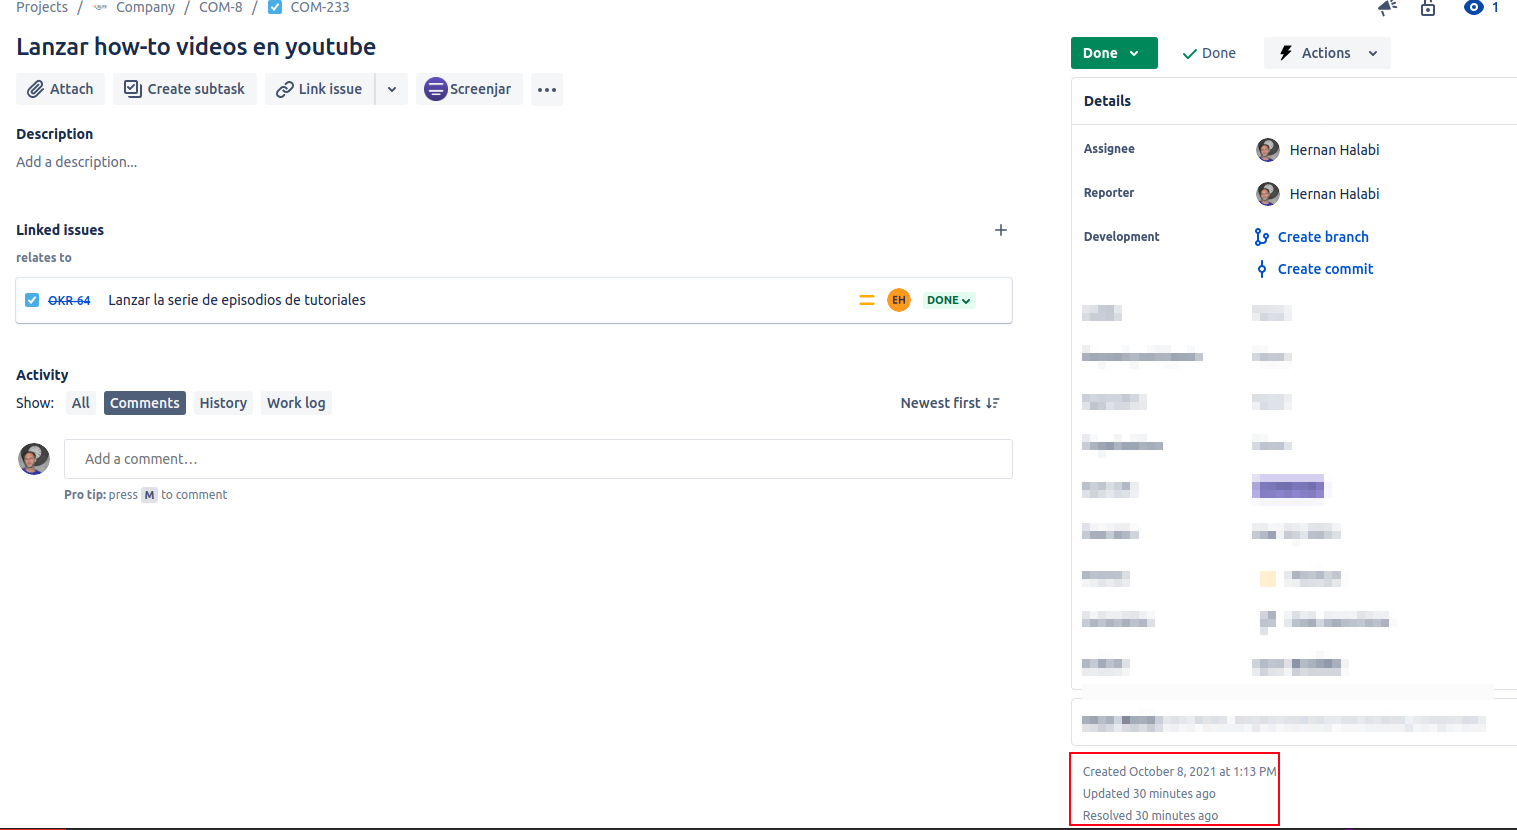Open the megaphone feedback icon
This screenshot has width=1517, height=830.
click(x=1387, y=8)
